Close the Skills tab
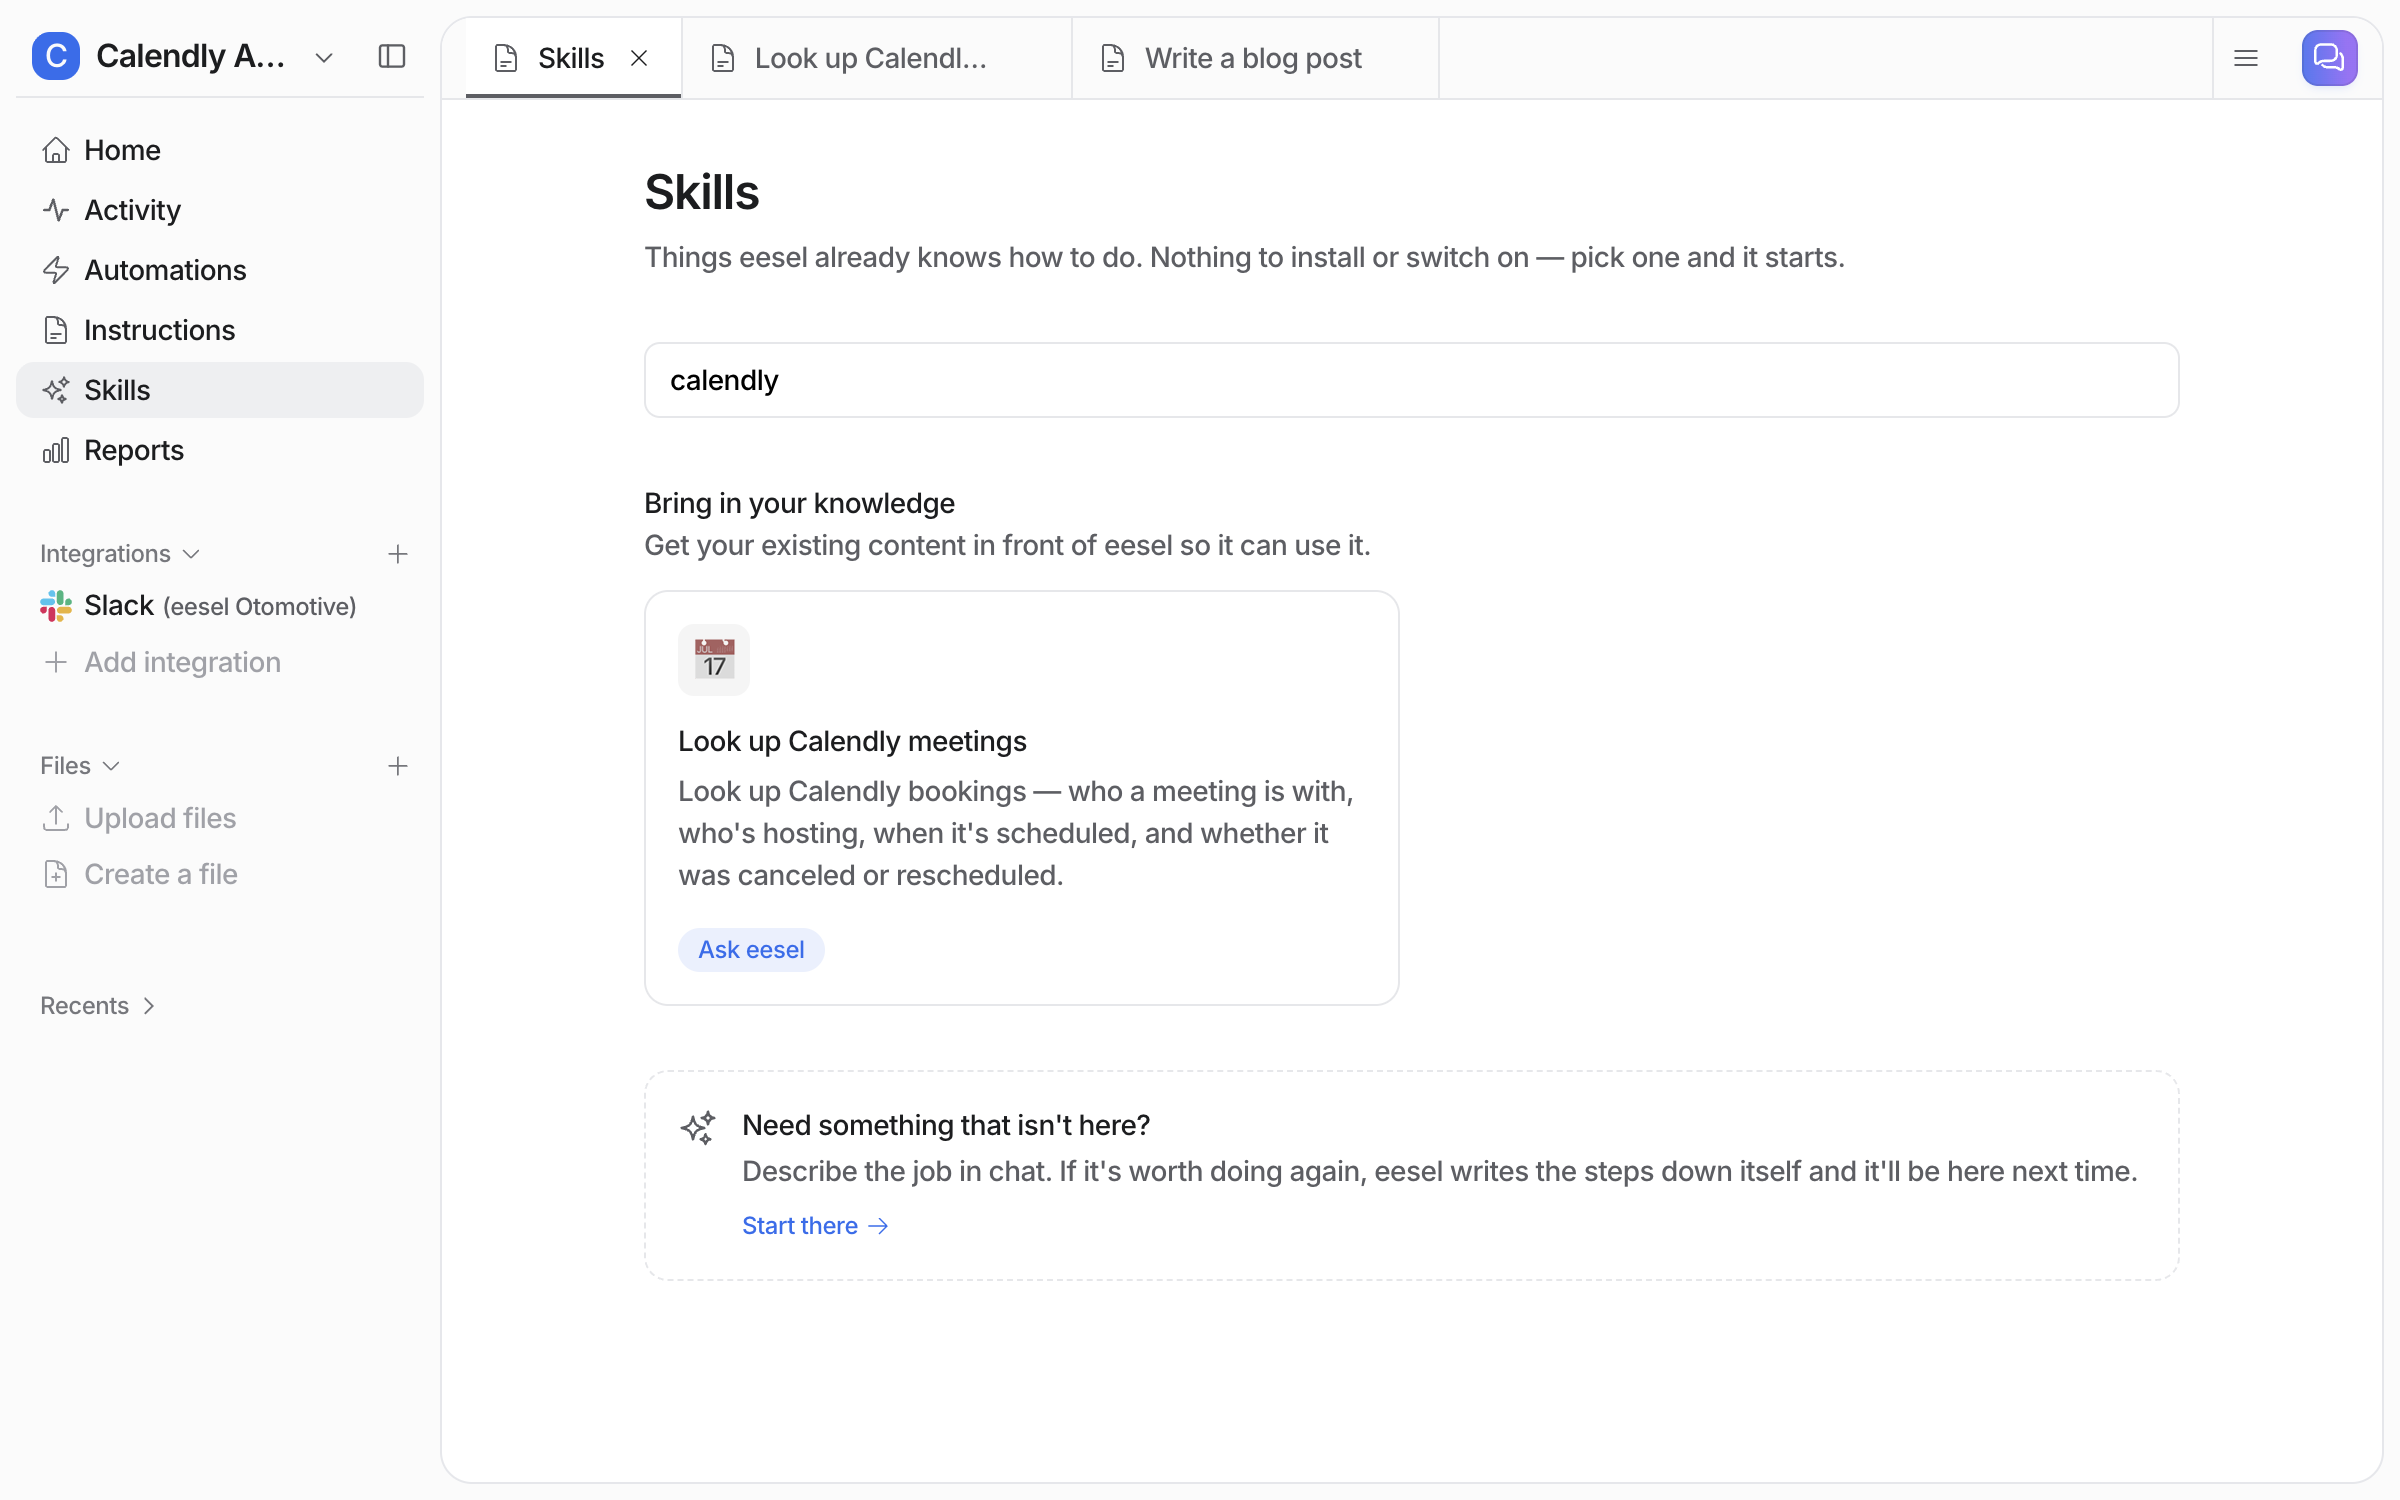 point(639,58)
